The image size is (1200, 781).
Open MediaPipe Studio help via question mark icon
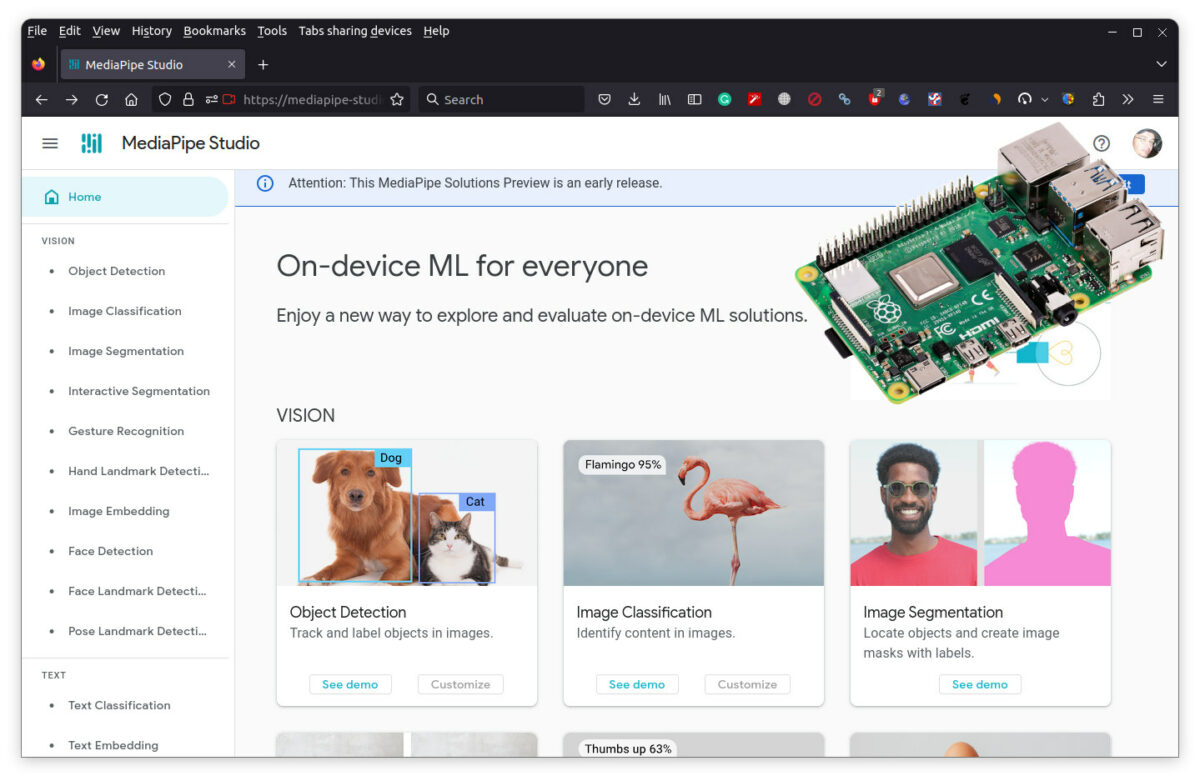(1102, 143)
